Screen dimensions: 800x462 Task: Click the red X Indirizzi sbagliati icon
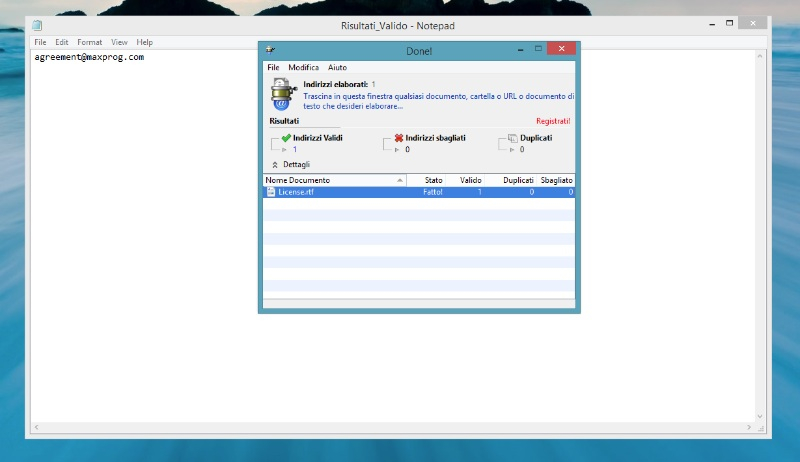click(399, 138)
